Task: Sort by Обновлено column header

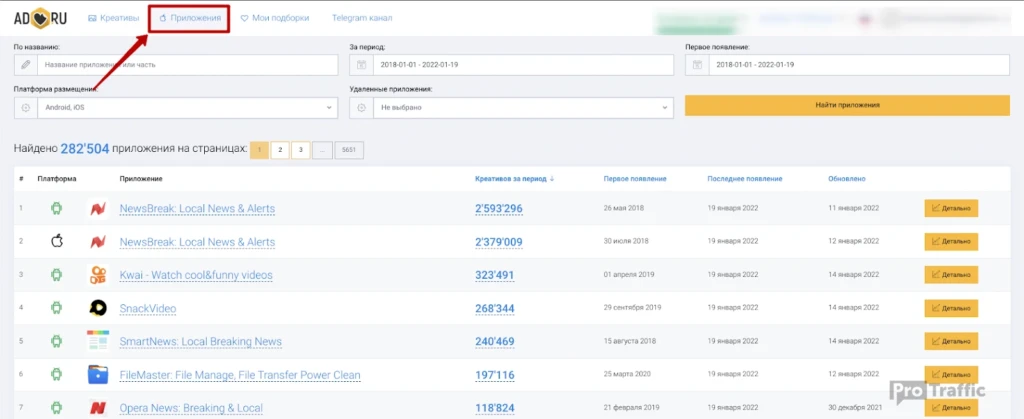Action: [x=847, y=179]
